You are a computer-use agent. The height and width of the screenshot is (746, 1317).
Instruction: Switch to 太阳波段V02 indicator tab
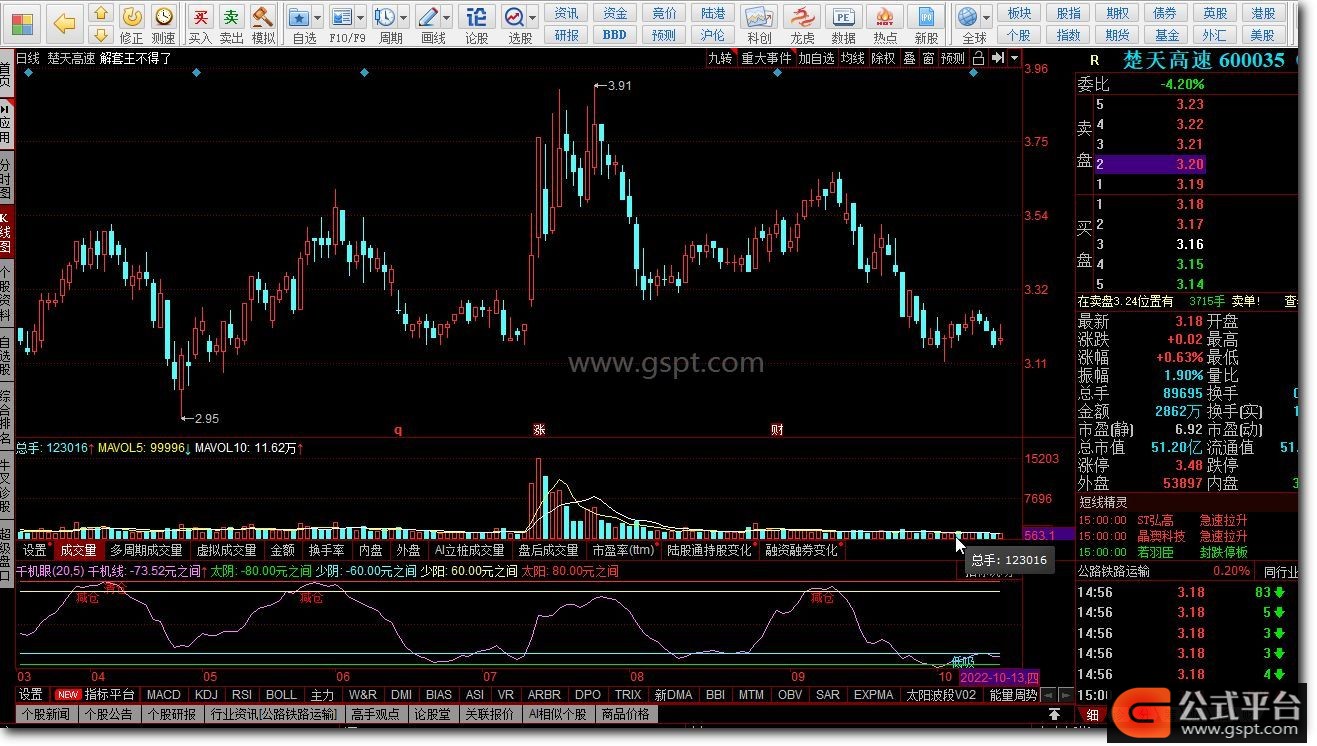(940, 694)
